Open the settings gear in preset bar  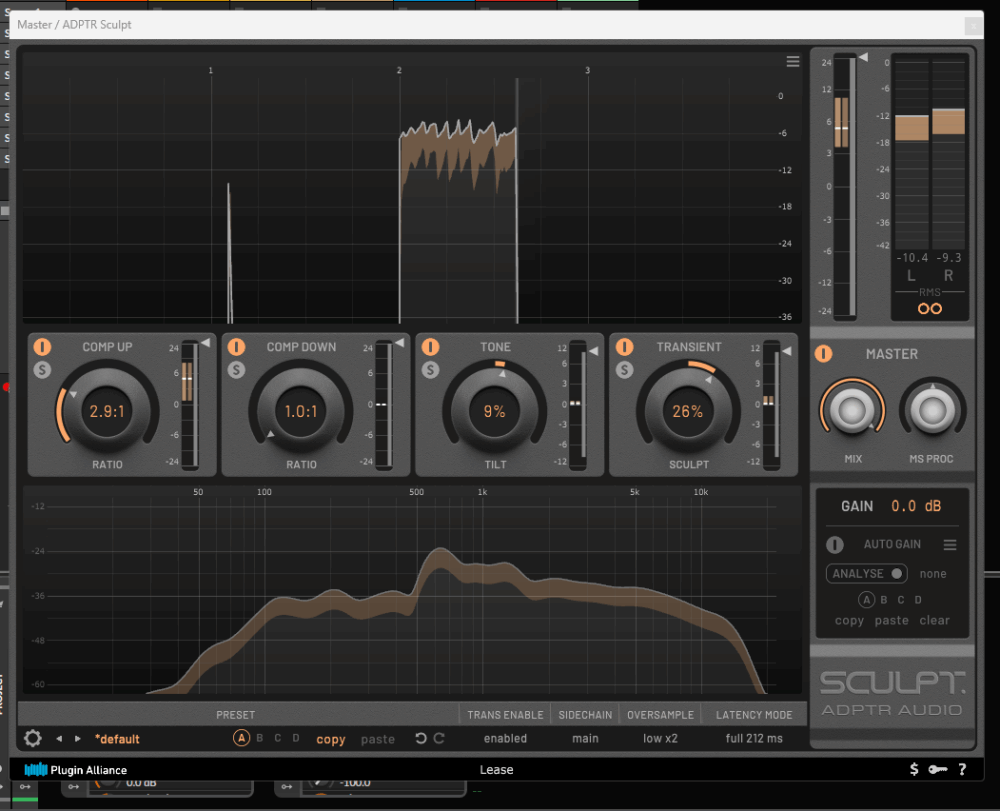[x=33, y=739]
